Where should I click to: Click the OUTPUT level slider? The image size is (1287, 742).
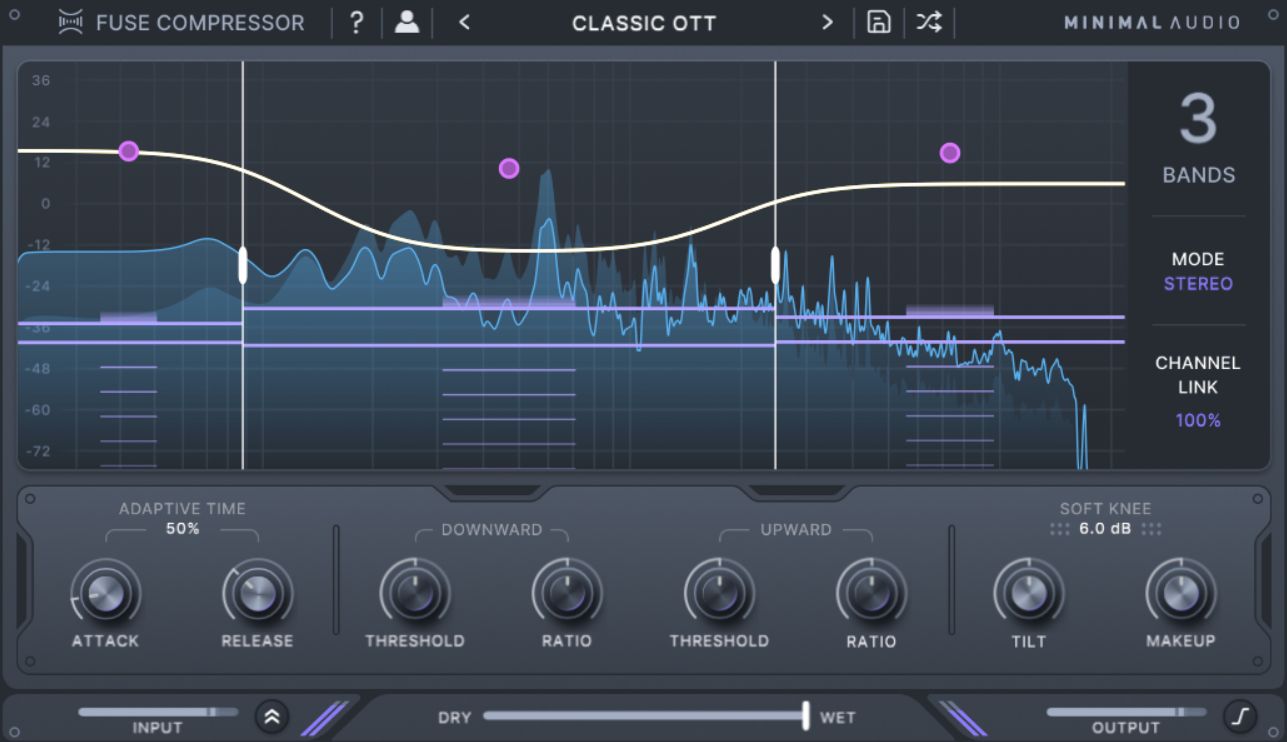pos(1126,712)
